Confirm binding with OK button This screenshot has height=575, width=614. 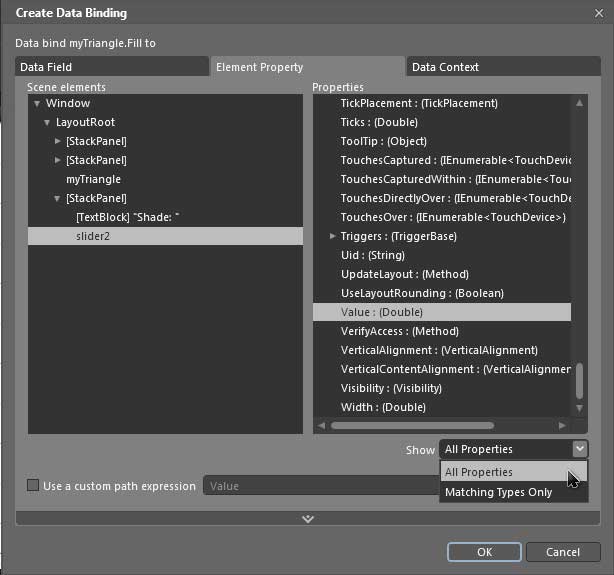484,552
